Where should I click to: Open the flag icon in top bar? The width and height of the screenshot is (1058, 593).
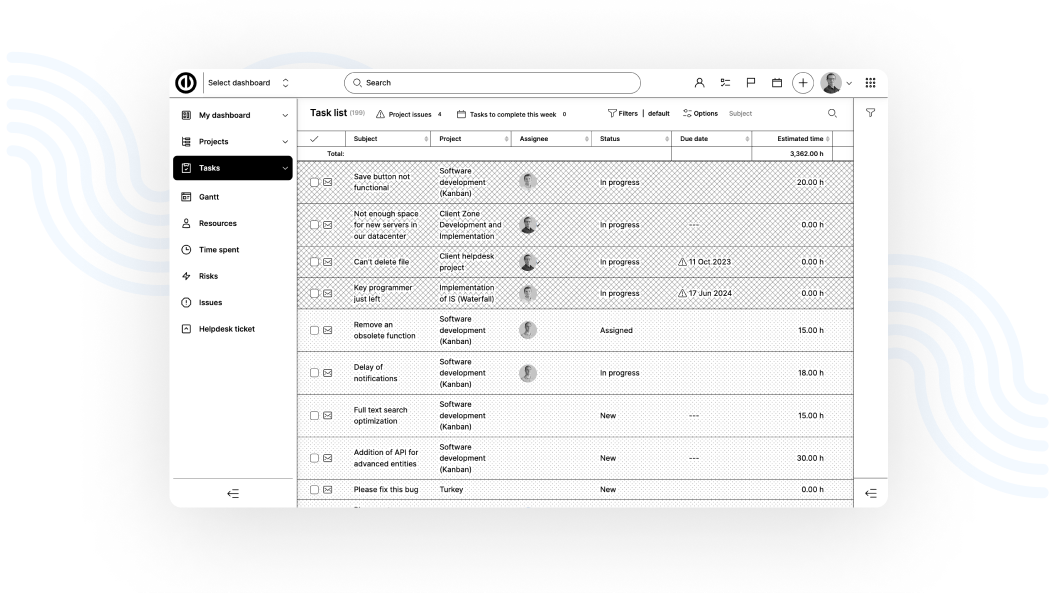point(750,83)
